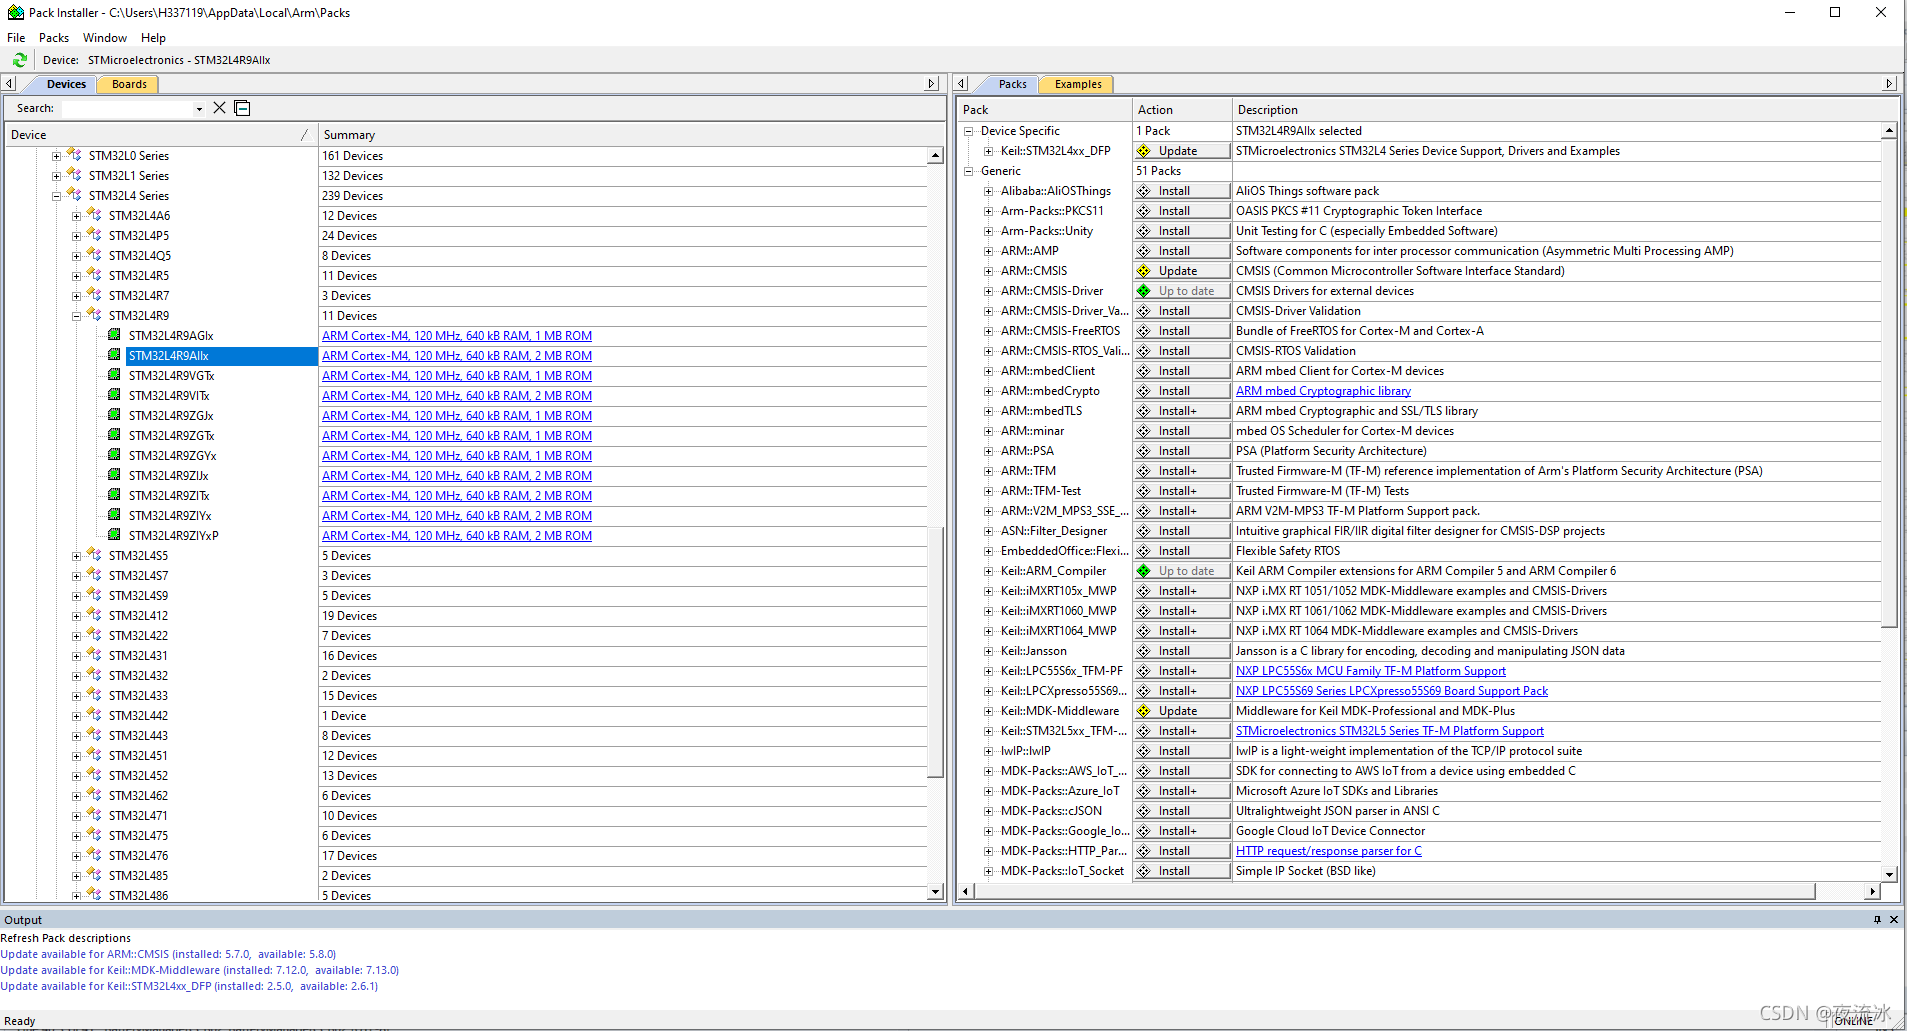Click Install+ for ARM::mbedTLS

click(x=1181, y=411)
